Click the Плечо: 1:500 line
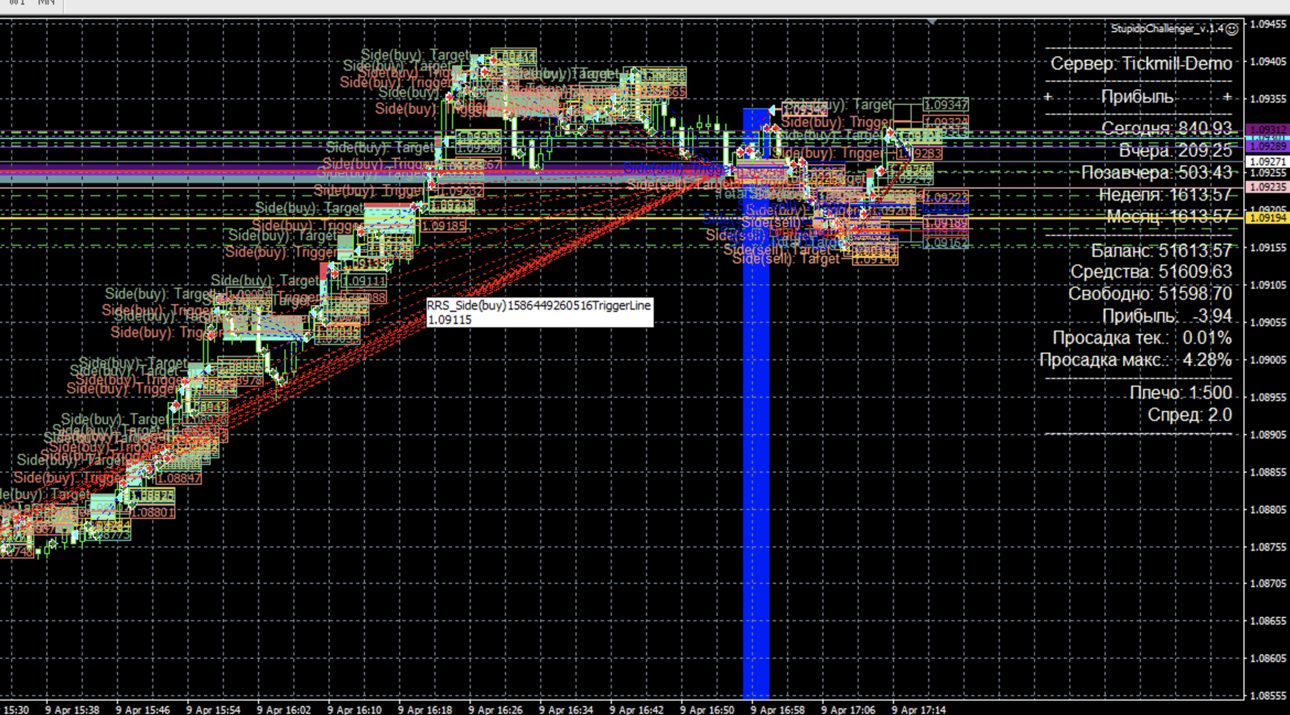Viewport: 1290px width, 715px height. point(1180,392)
